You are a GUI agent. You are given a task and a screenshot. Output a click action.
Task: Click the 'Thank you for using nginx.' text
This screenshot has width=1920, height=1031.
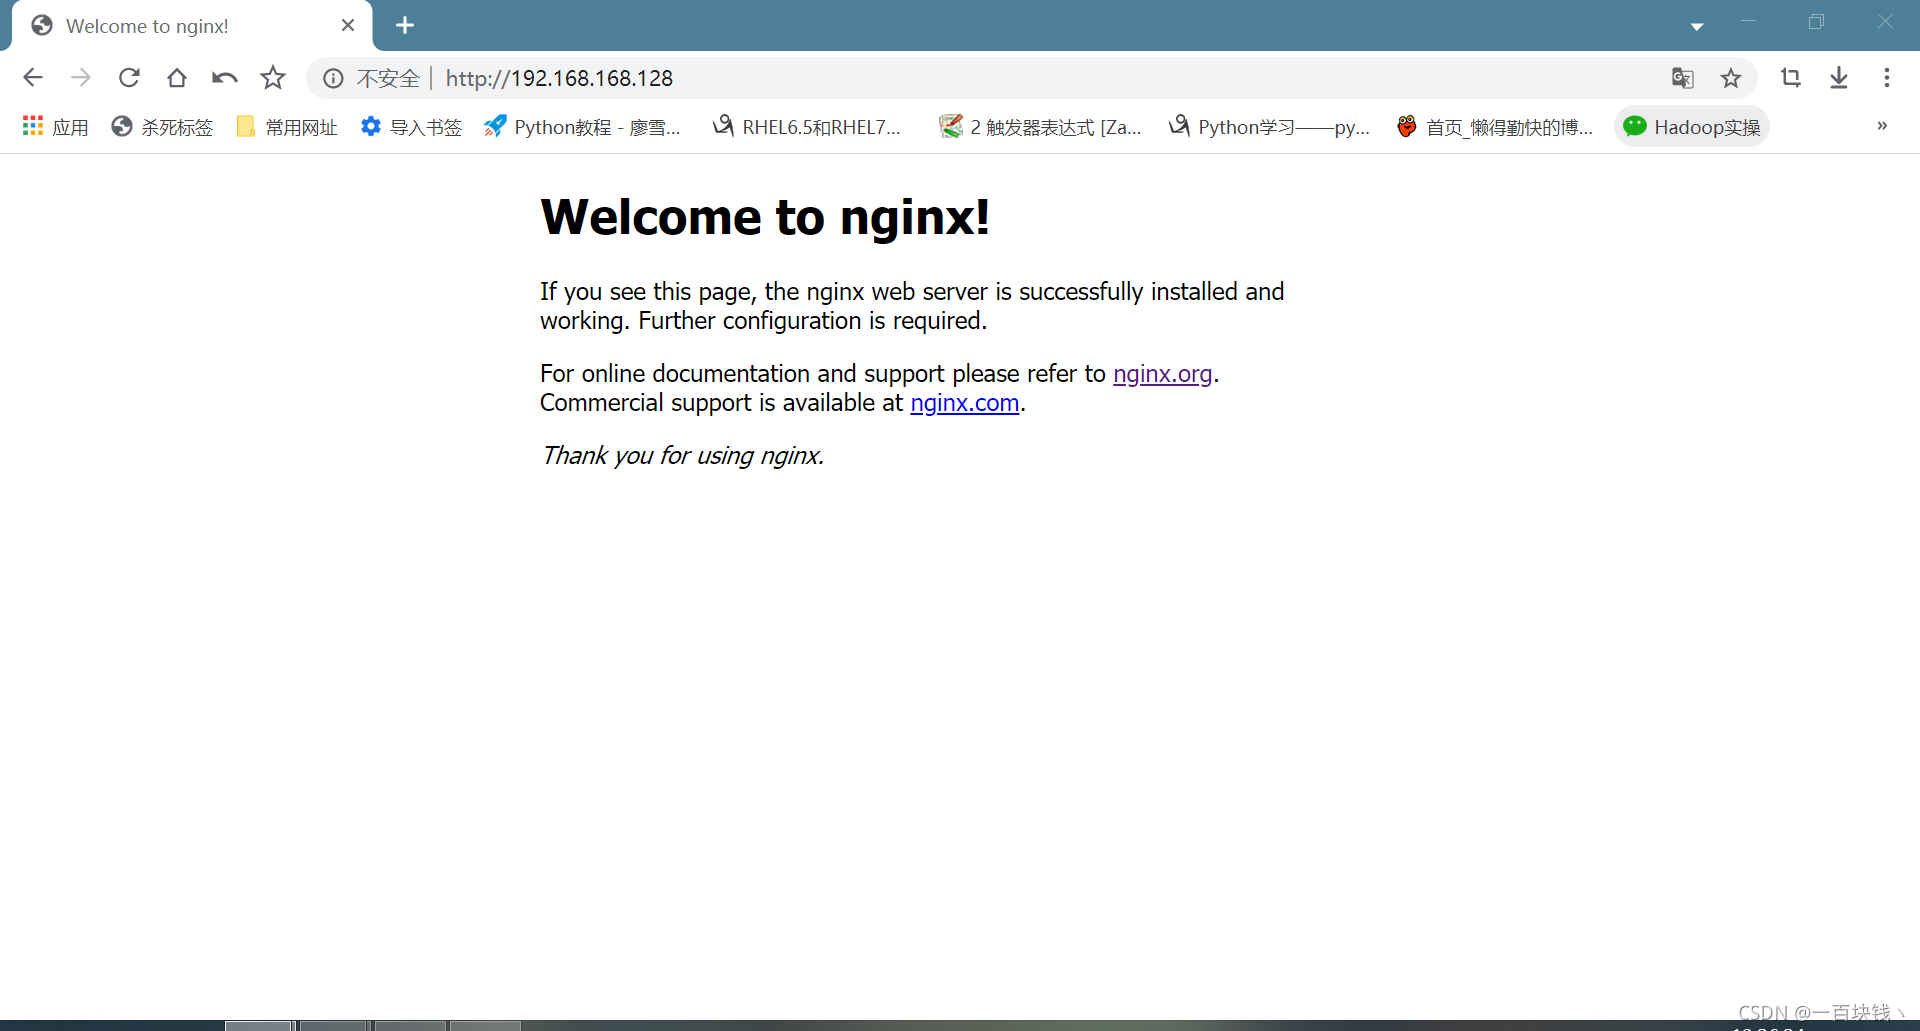(682, 456)
